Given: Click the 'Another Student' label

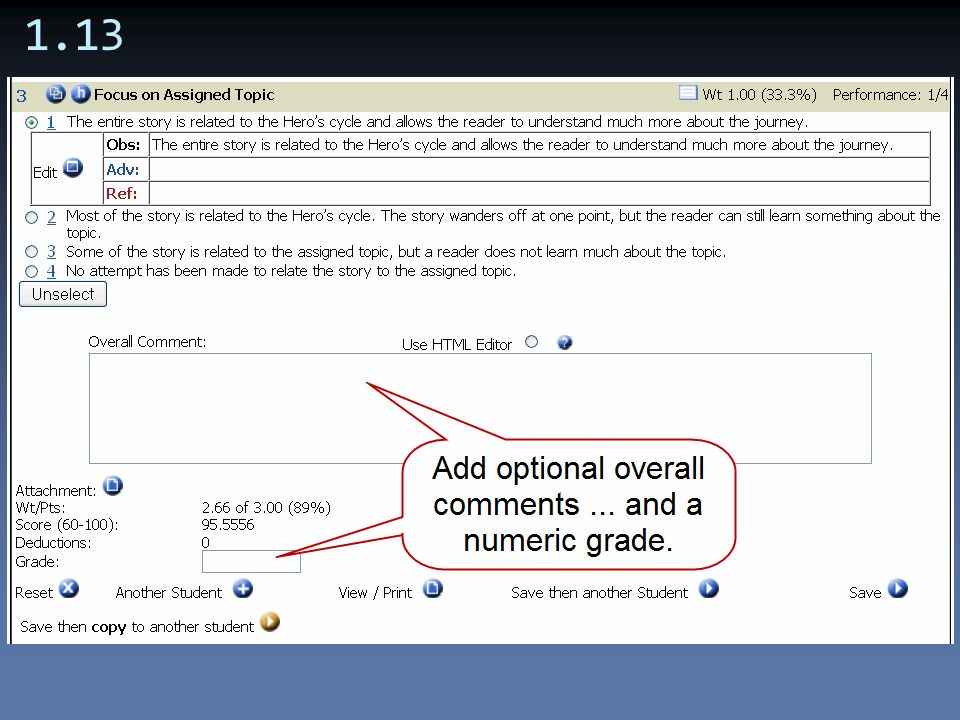Looking at the screenshot, I should point(168,593).
